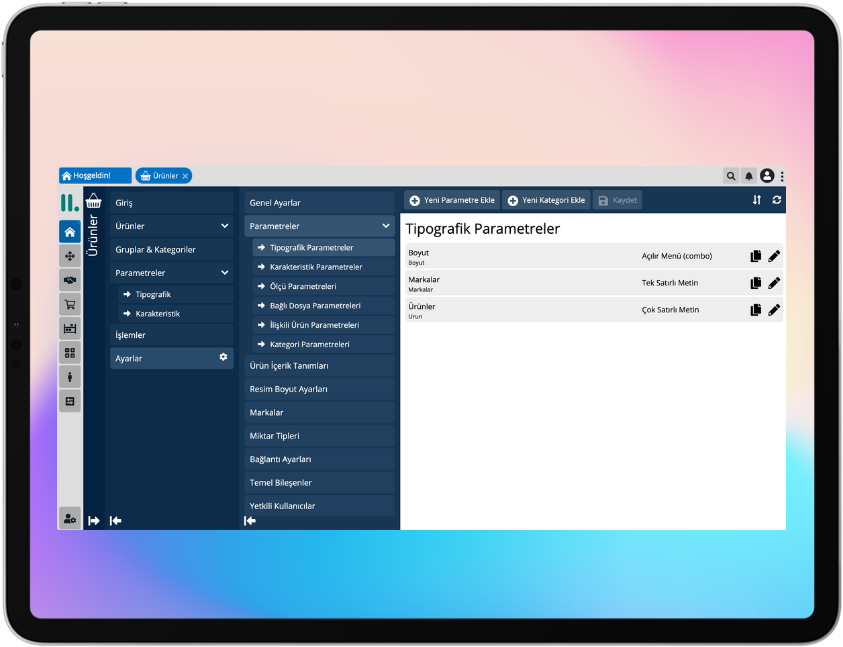Image resolution: width=843 pixels, height=647 pixels.
Task: Open the search icon in top bar
Action: point(731,176)
